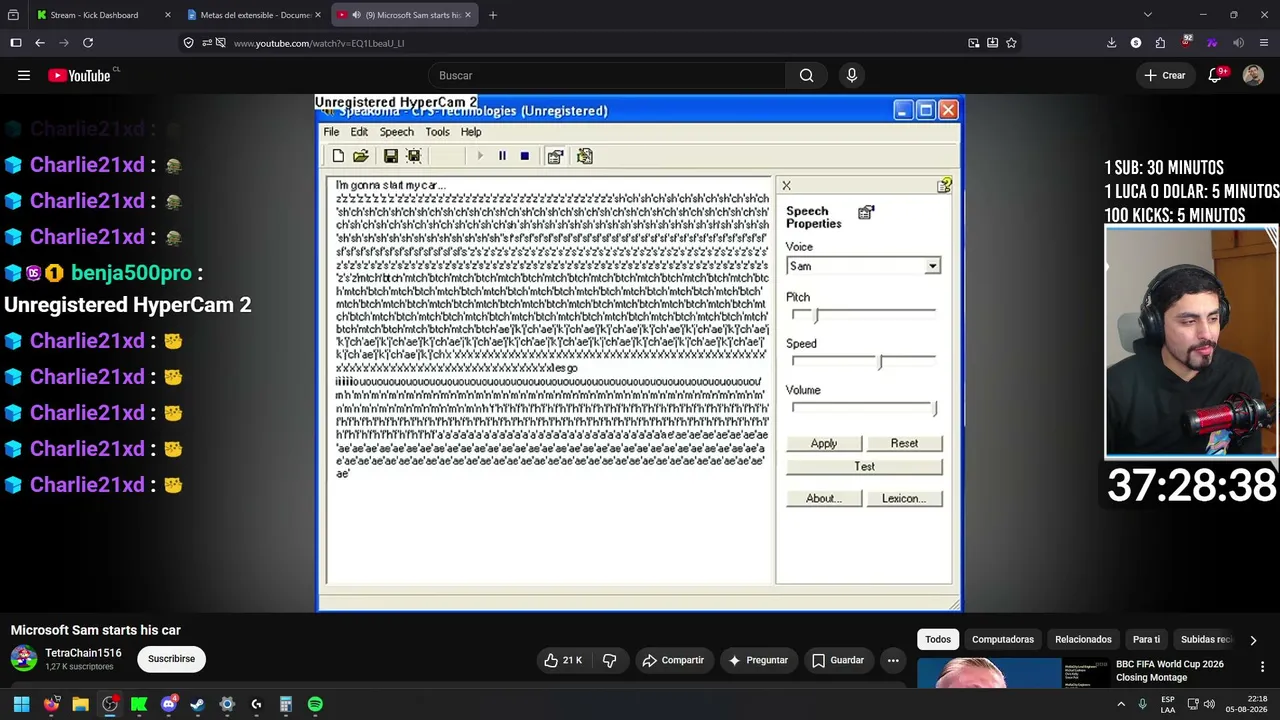Viewport: 1280px width, 720px height.
Task: Toggle the browser sidebar button
Action: click(x=16, y=43)
